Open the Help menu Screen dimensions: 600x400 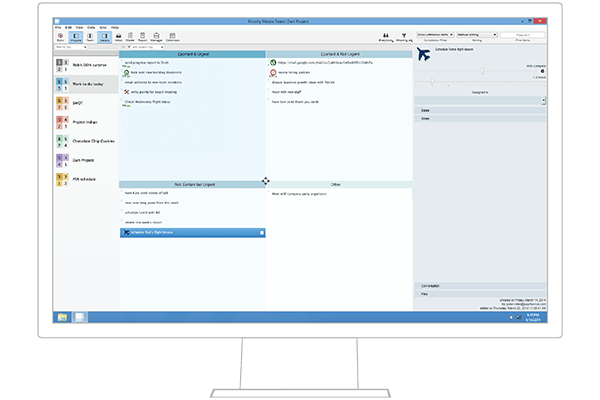click(x=115, y=28)
